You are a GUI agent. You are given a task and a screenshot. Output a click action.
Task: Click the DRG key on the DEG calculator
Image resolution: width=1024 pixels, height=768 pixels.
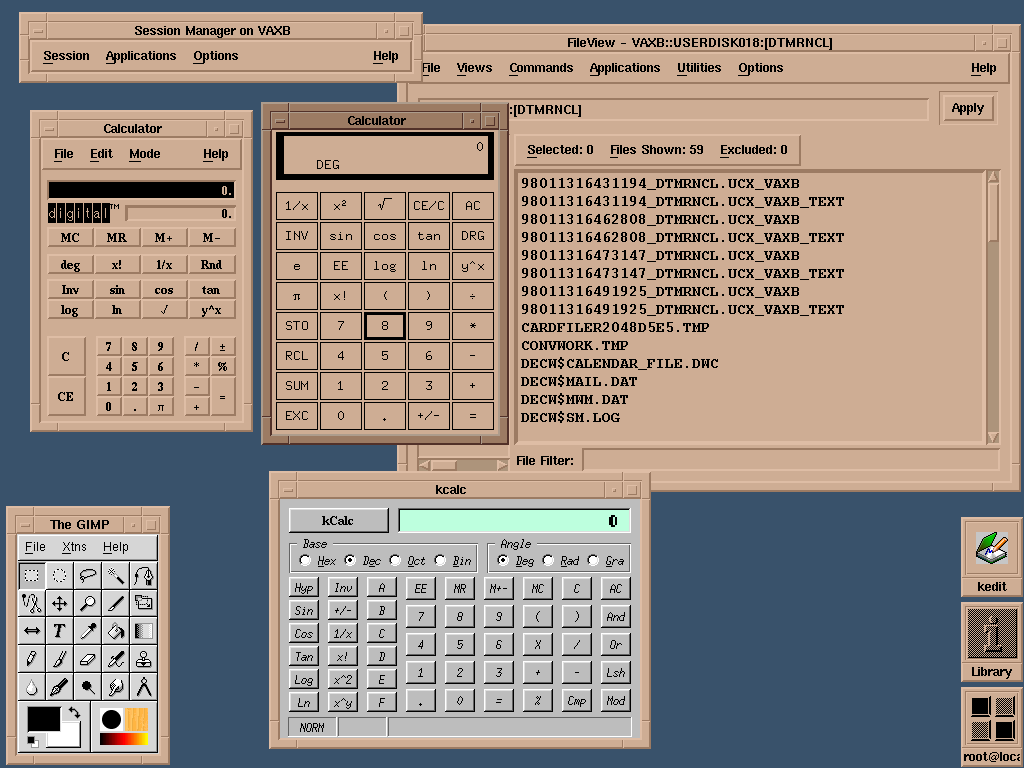click(473, 236)
